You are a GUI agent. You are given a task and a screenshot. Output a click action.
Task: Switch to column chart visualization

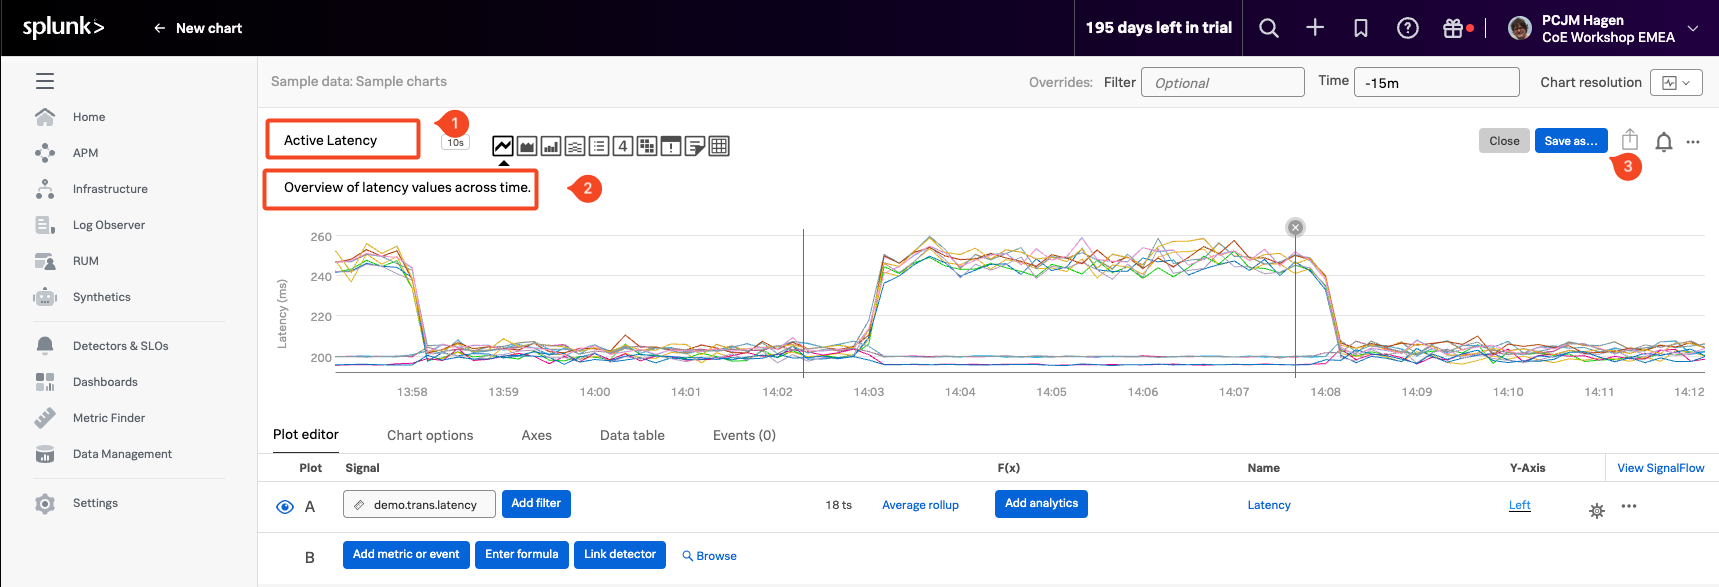550,147
